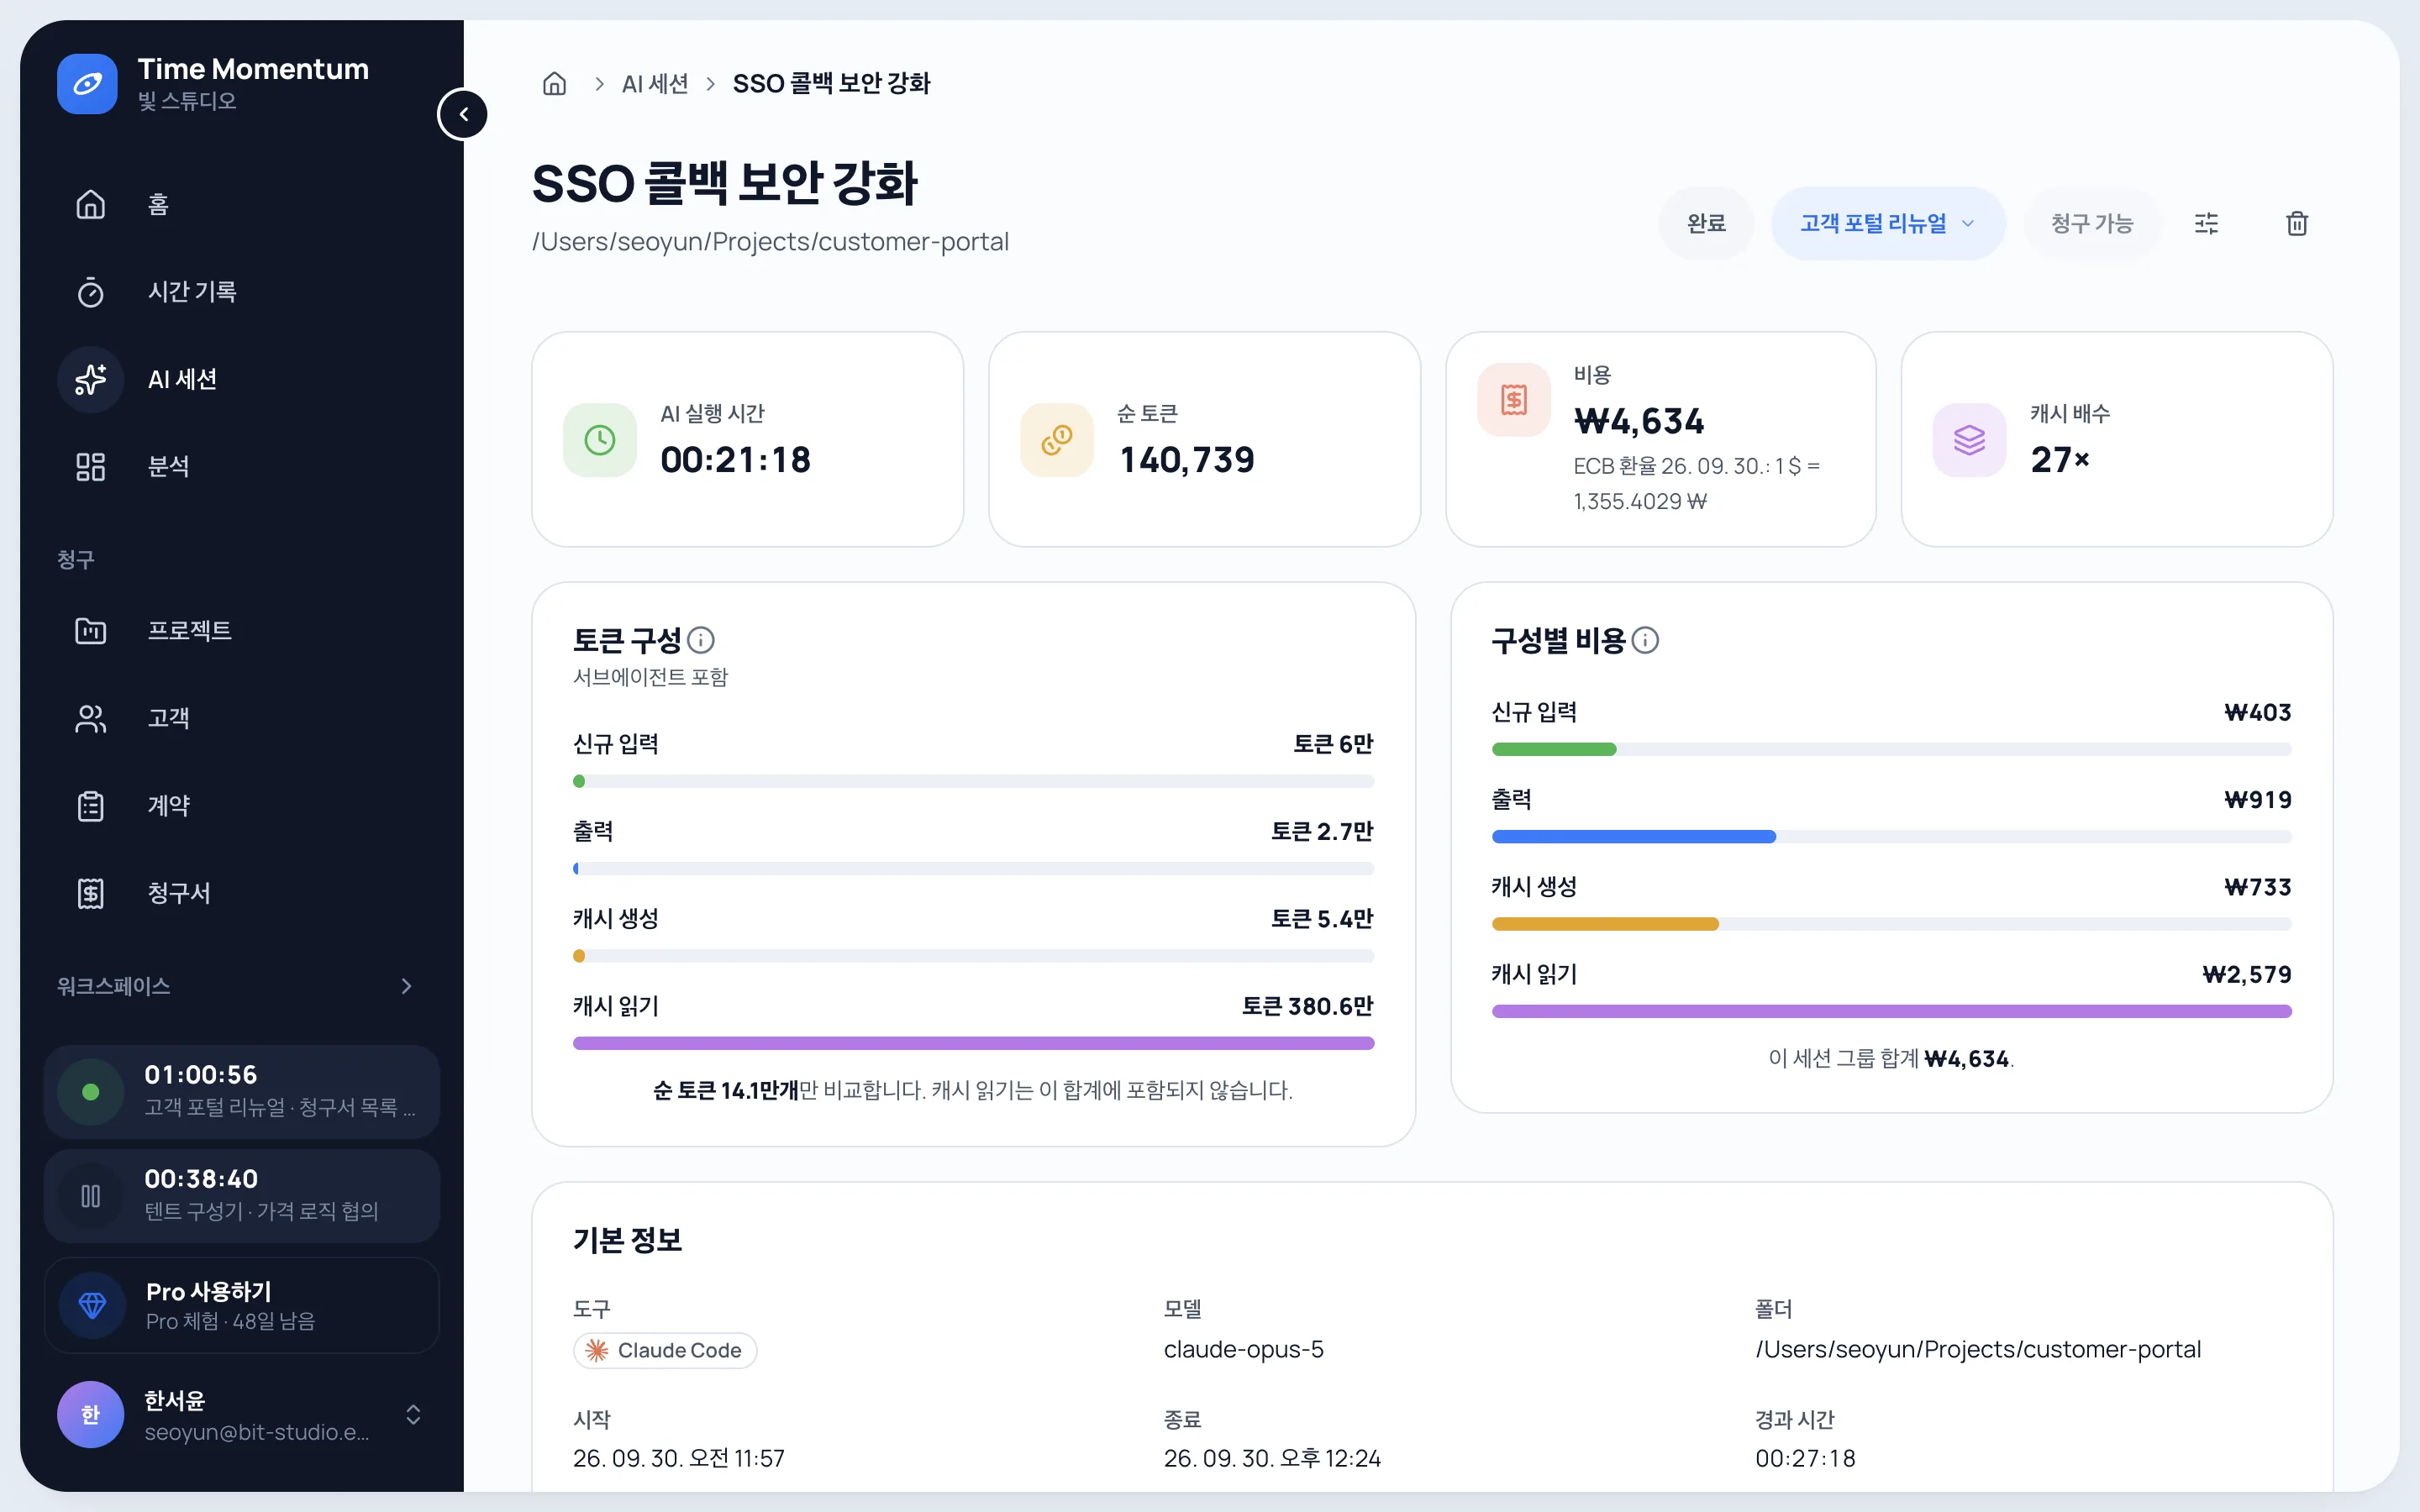The height and width of the screenshot is (1512, 2420).
Task: Click the Time Momentum logo icon
Action: click(x=87, y=84)
